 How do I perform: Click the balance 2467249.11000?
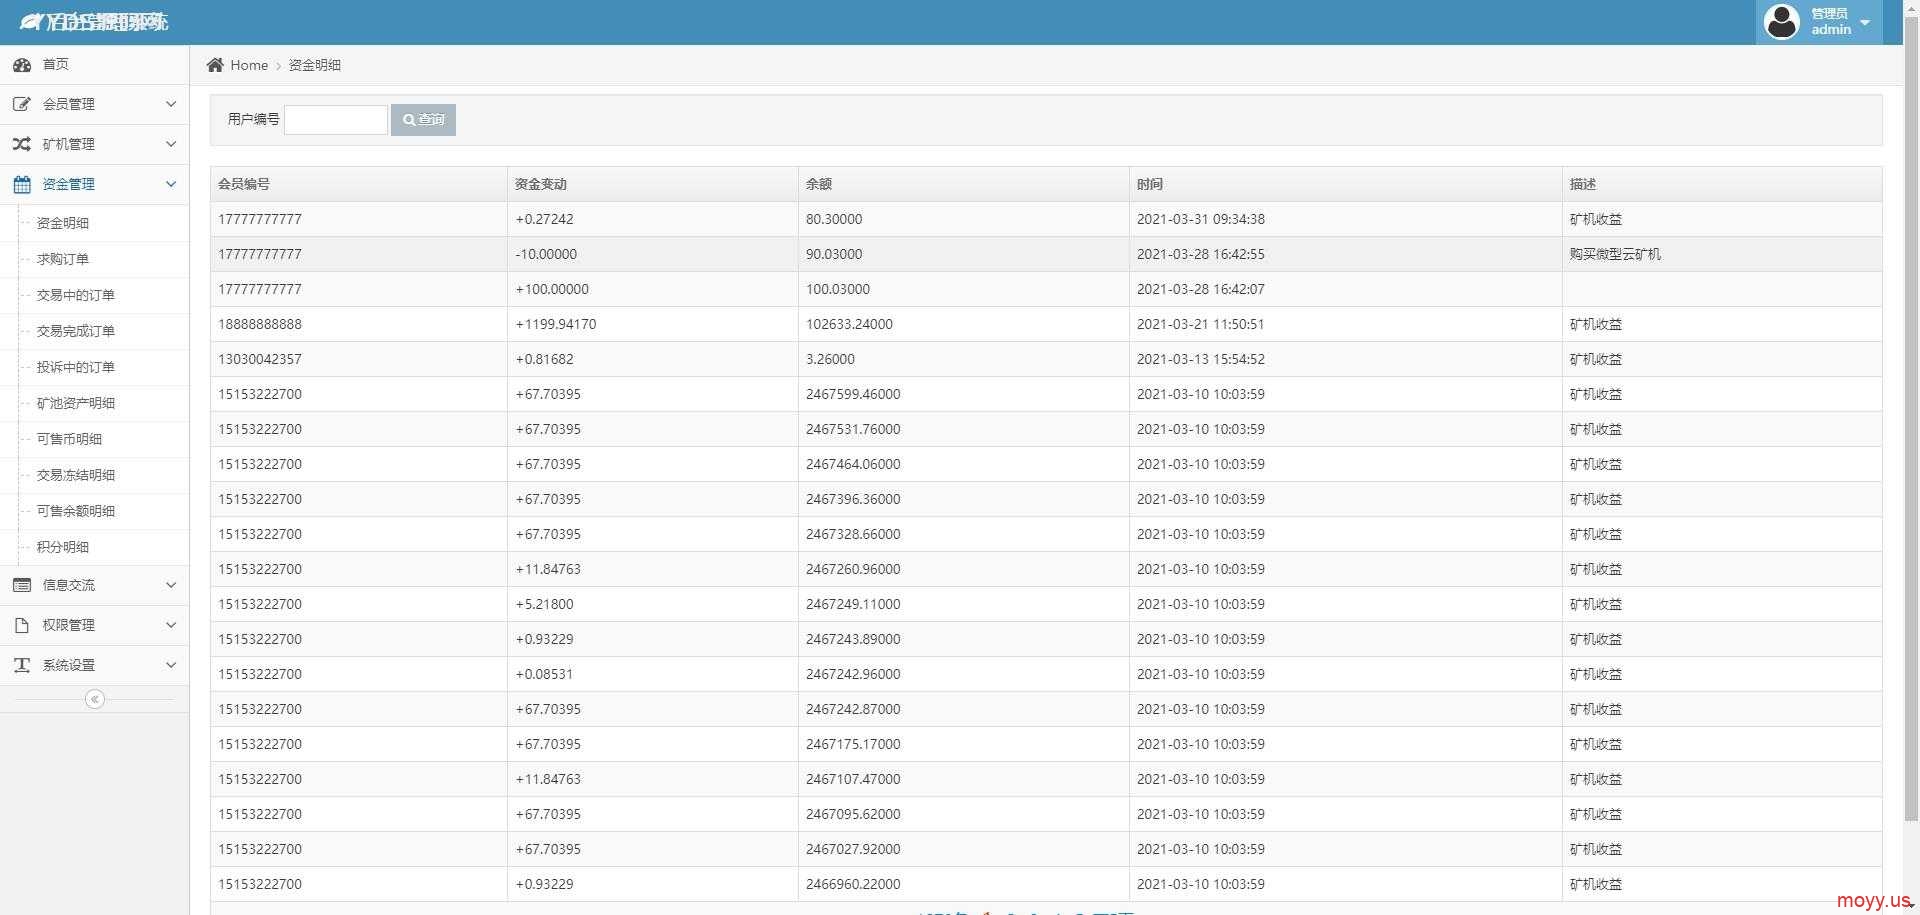[853, 604]
